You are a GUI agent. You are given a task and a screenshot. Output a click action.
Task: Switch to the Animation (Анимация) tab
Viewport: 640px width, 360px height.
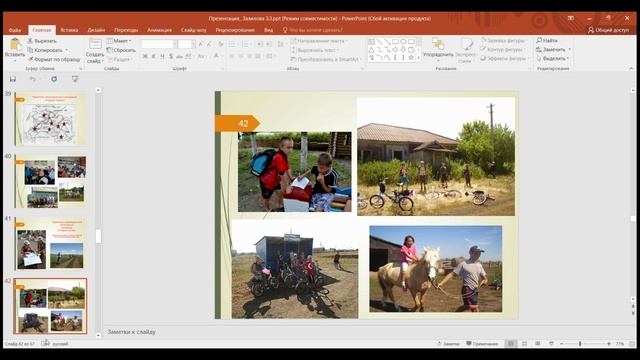point(160,30)
